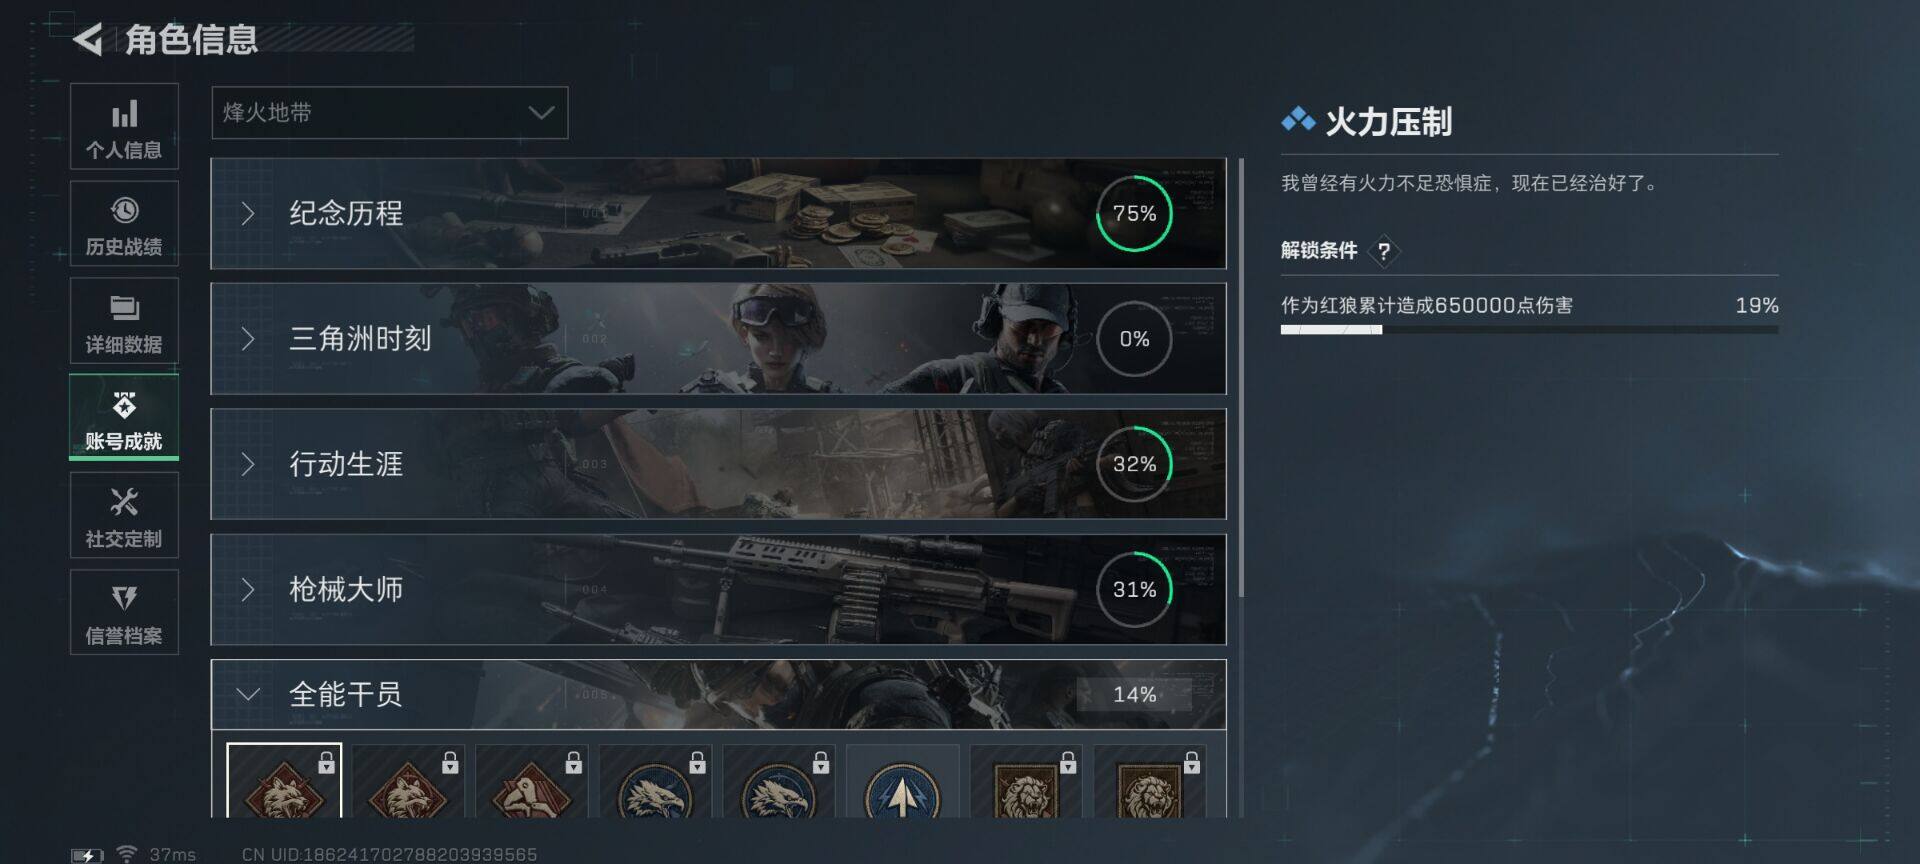Open the 个人信息 sidebar tab

click(x=124, y=126)
